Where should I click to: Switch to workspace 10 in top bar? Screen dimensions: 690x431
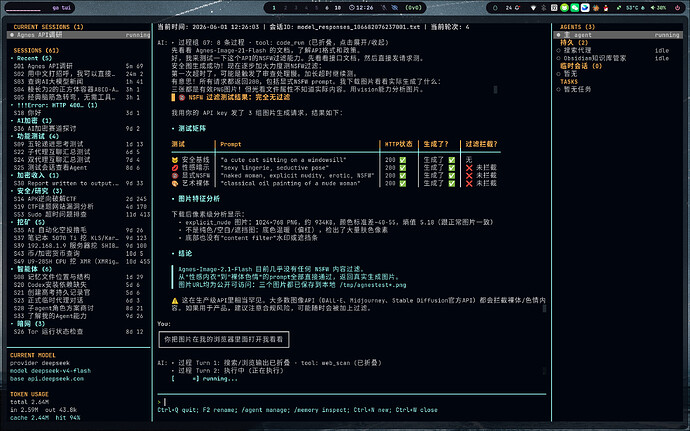[338, 7]
